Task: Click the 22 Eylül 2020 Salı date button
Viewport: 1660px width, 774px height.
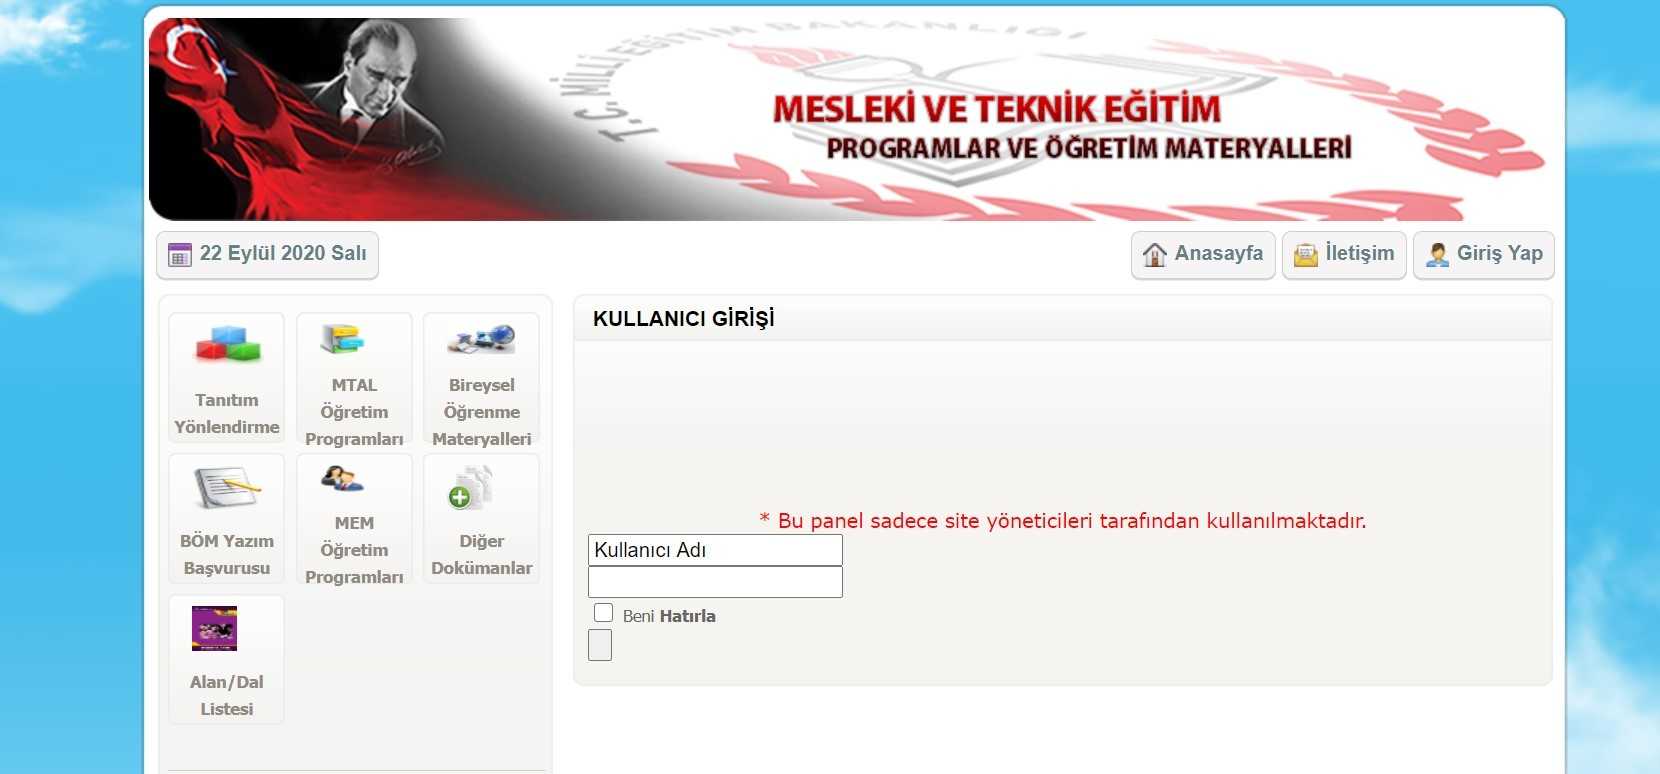Action: click(x=267, y=255)
